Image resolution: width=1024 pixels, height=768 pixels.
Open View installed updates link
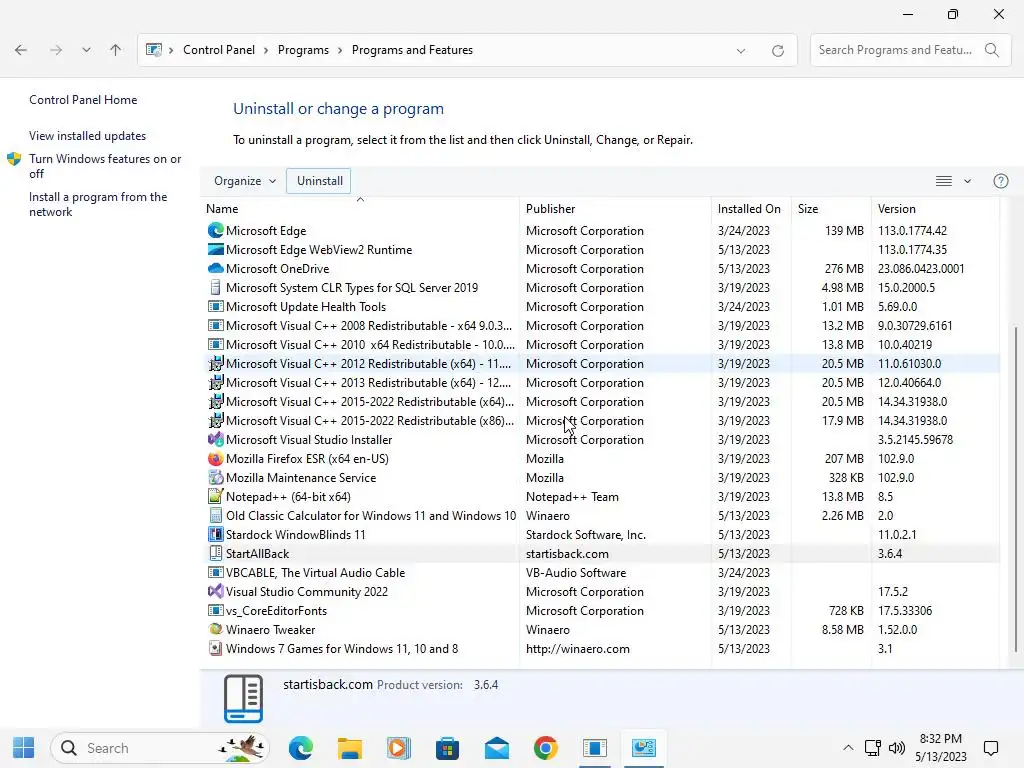(x=88, y=136)
